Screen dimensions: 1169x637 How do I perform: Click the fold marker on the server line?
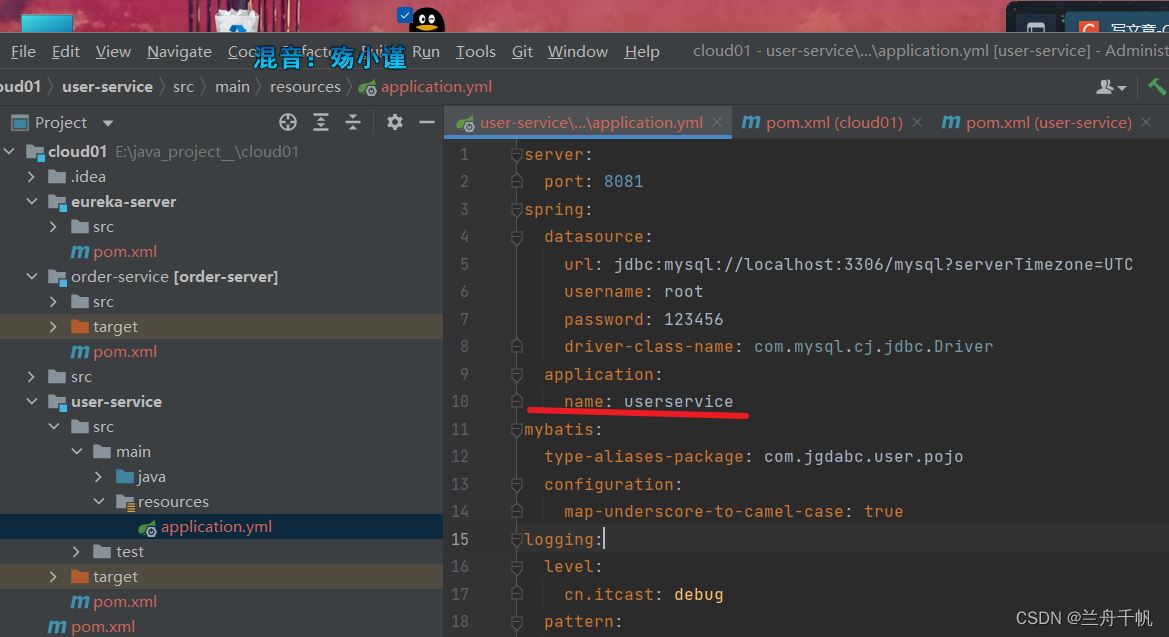coord(516,154)
